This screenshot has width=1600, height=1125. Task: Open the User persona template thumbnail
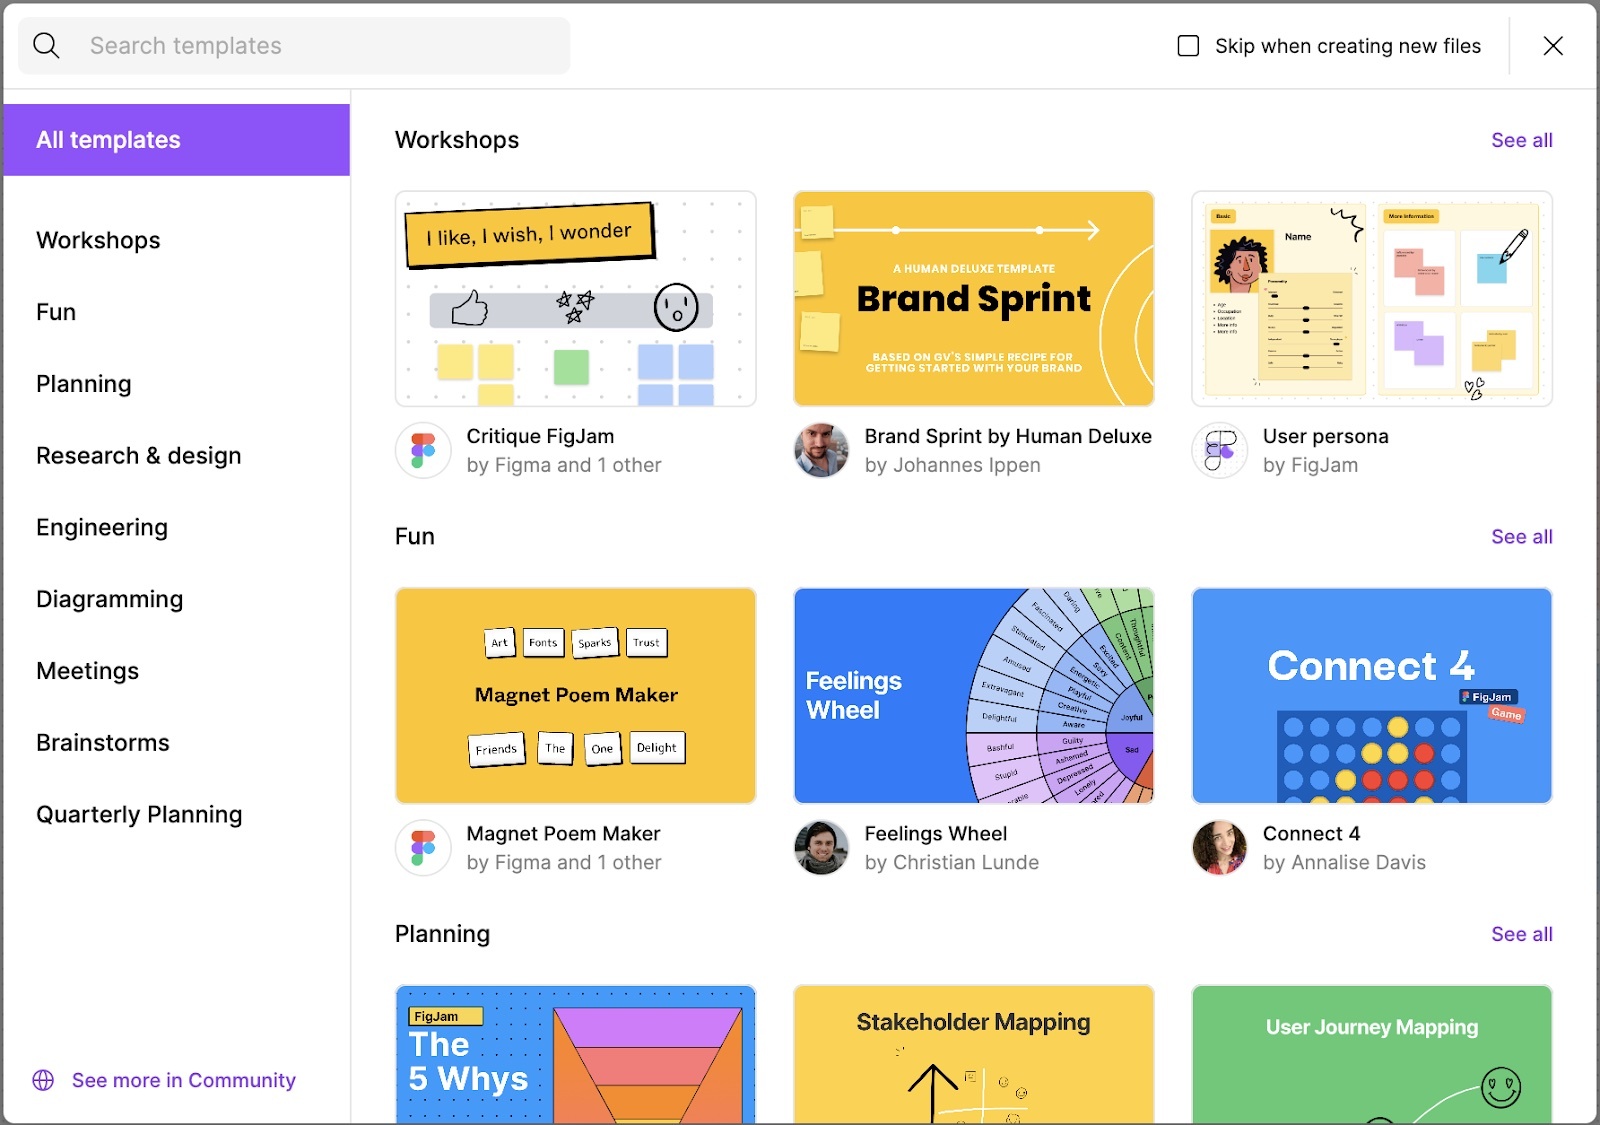click(x=1372, y=299)
